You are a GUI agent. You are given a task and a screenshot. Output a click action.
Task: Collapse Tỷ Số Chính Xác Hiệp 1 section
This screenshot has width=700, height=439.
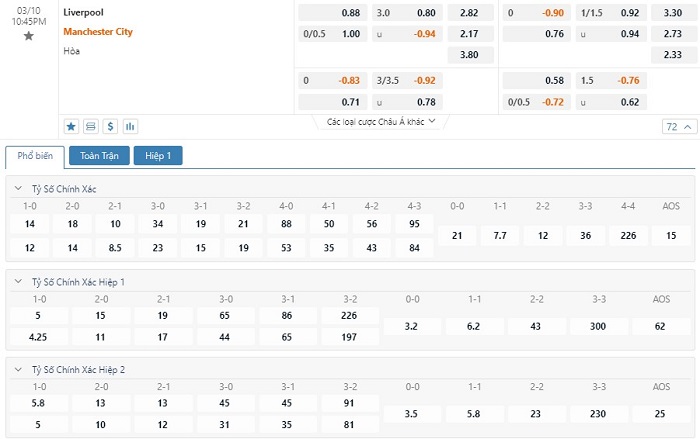(18, 282)
